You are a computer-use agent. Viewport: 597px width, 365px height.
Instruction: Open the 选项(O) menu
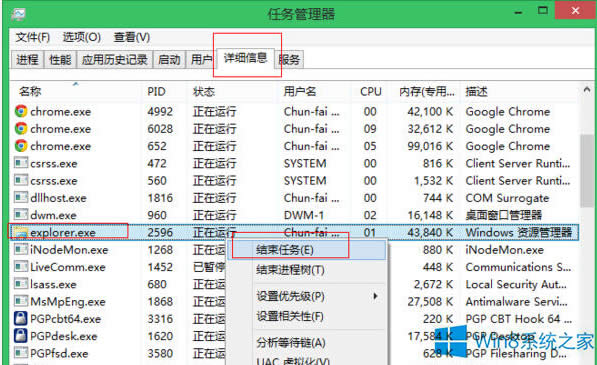point(81,37)
